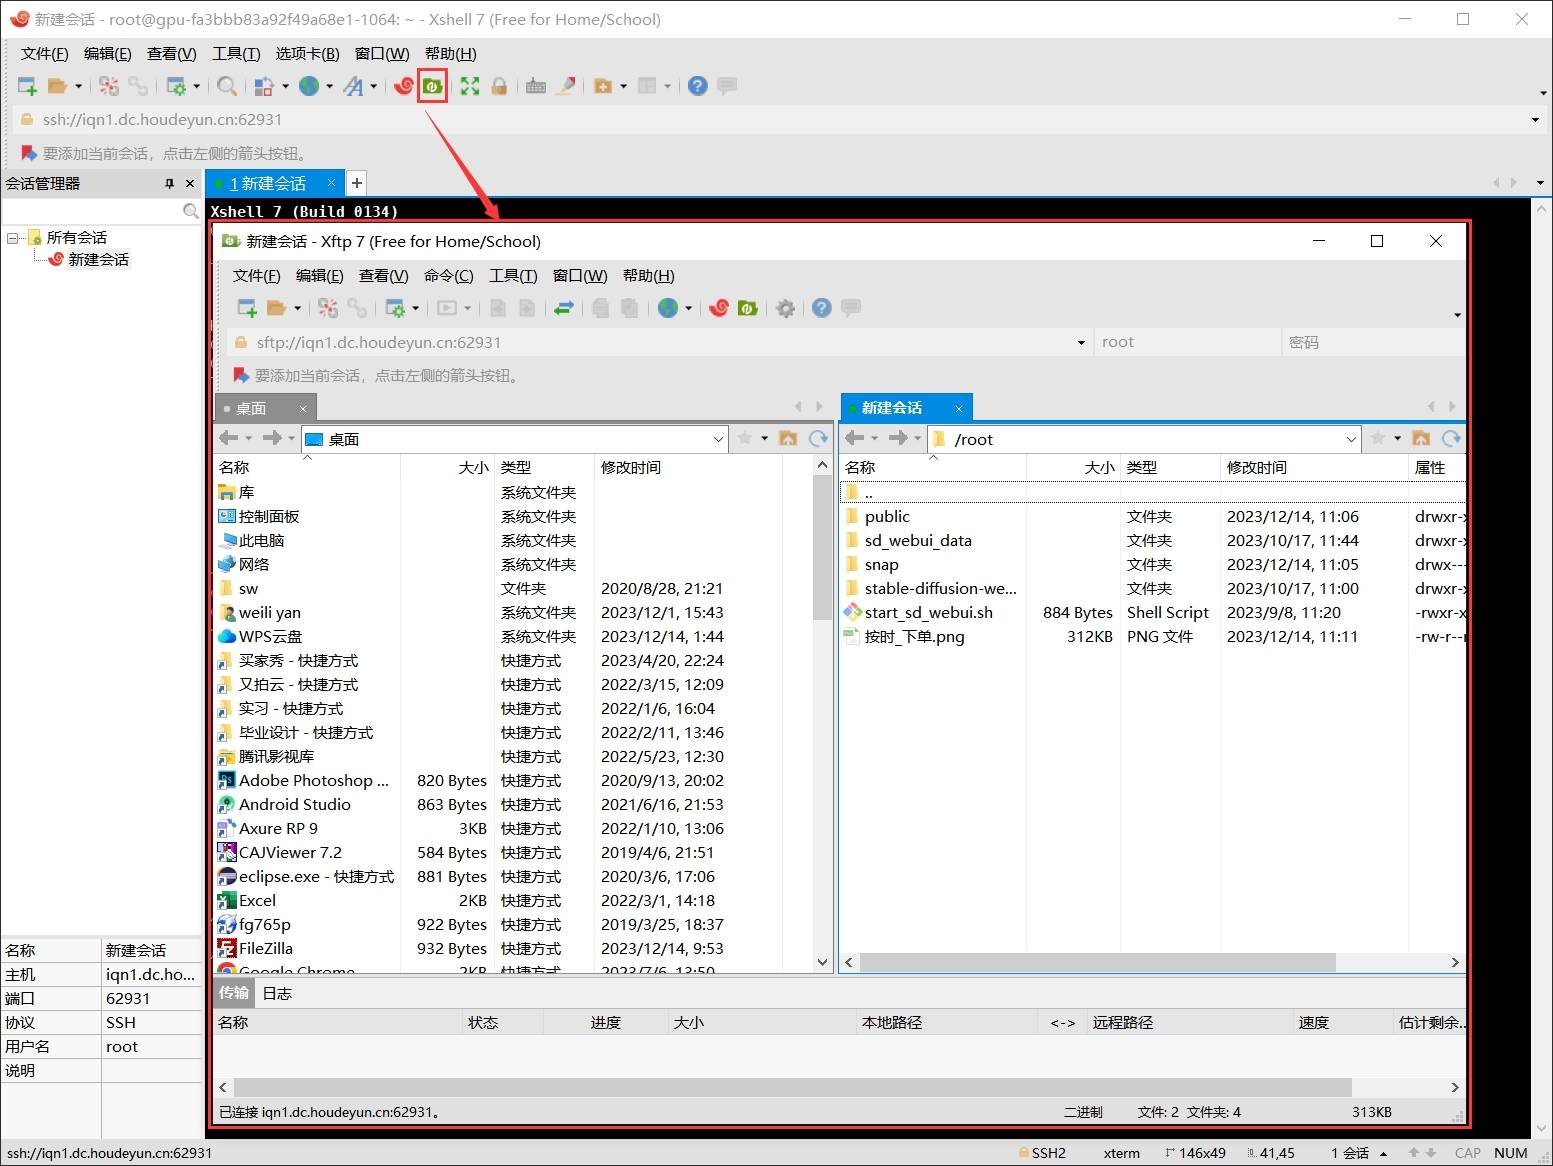This screenshot has width=1553, height=1166.
Task: Click the sync-browsing arrows icon in Xftp toolbar
Action: [x=564, y=309]
